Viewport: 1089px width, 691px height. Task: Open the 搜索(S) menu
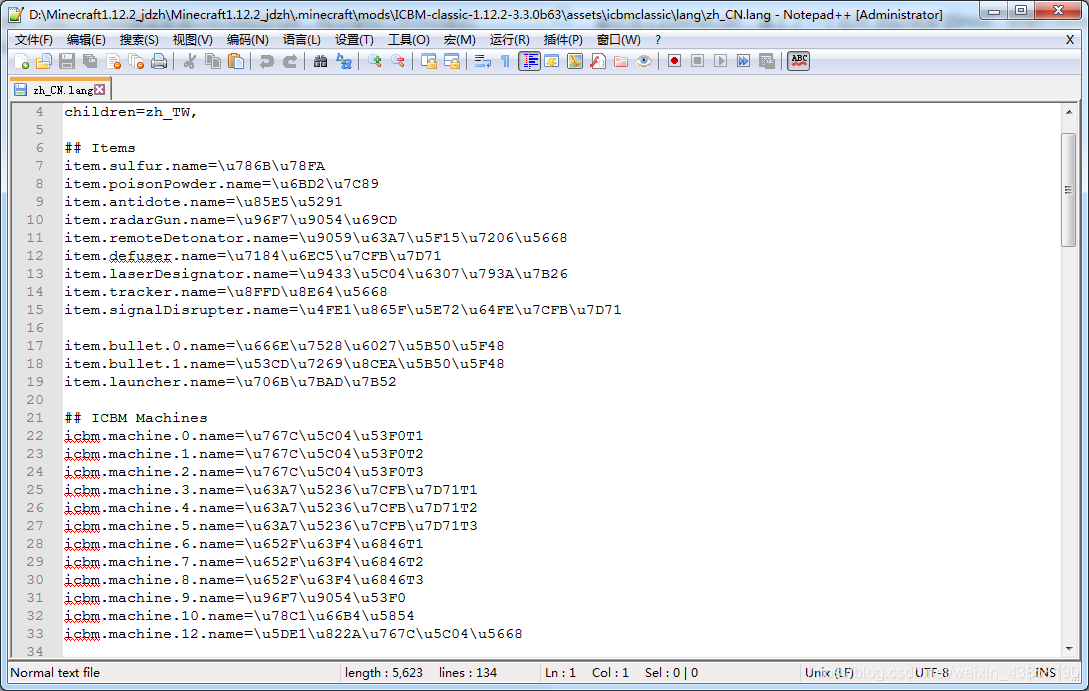coord(139,40)
